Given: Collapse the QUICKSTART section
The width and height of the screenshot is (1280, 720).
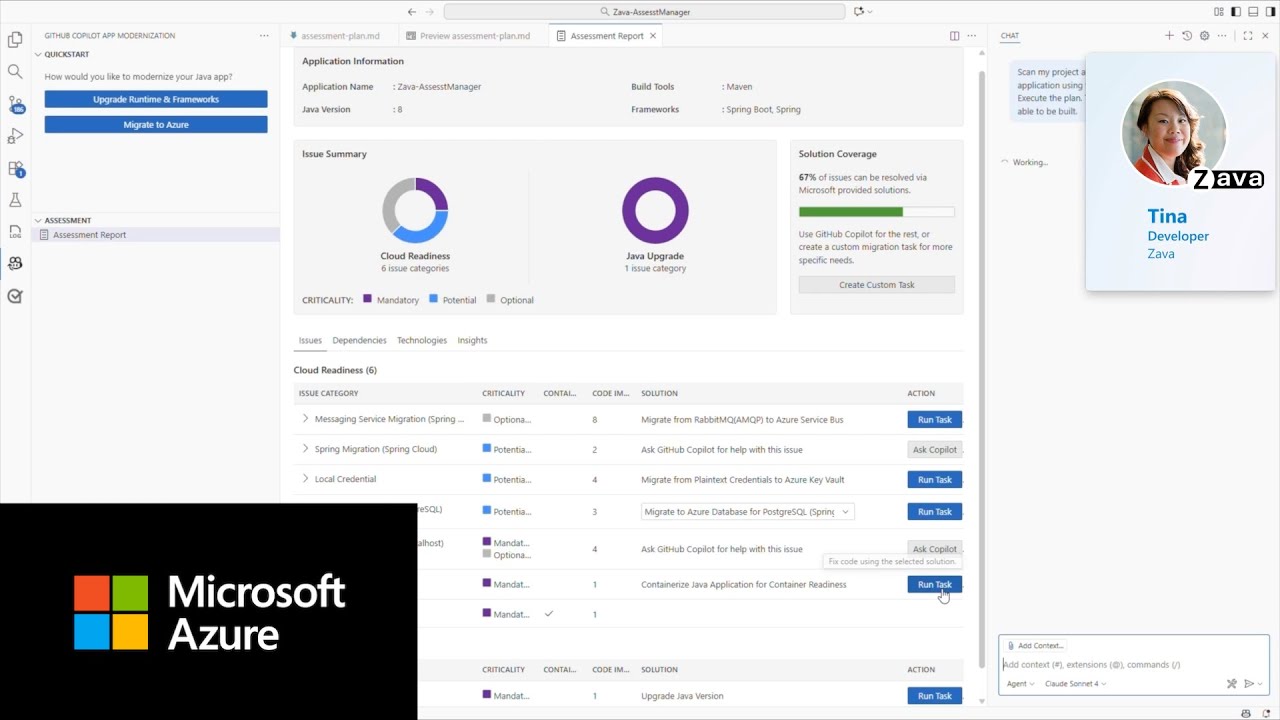Looking at the screenshot, I should [x=38, y=55].
